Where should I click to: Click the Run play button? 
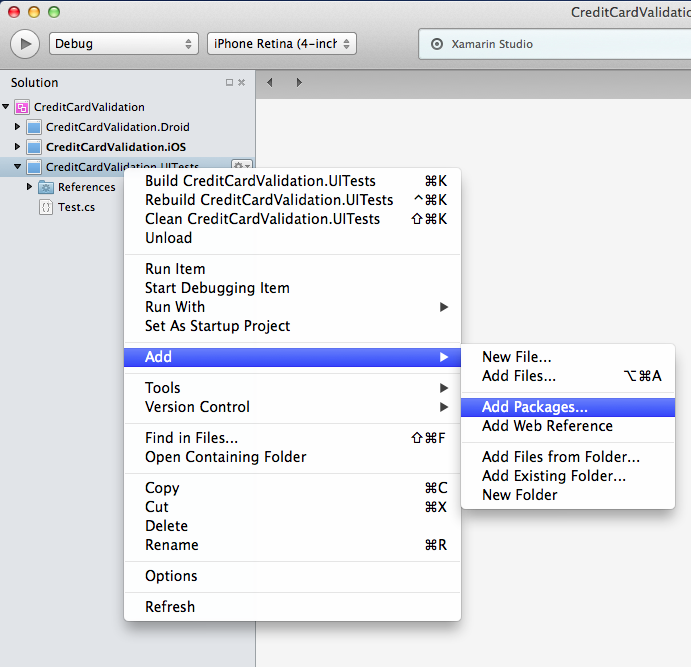coord(25,44)
